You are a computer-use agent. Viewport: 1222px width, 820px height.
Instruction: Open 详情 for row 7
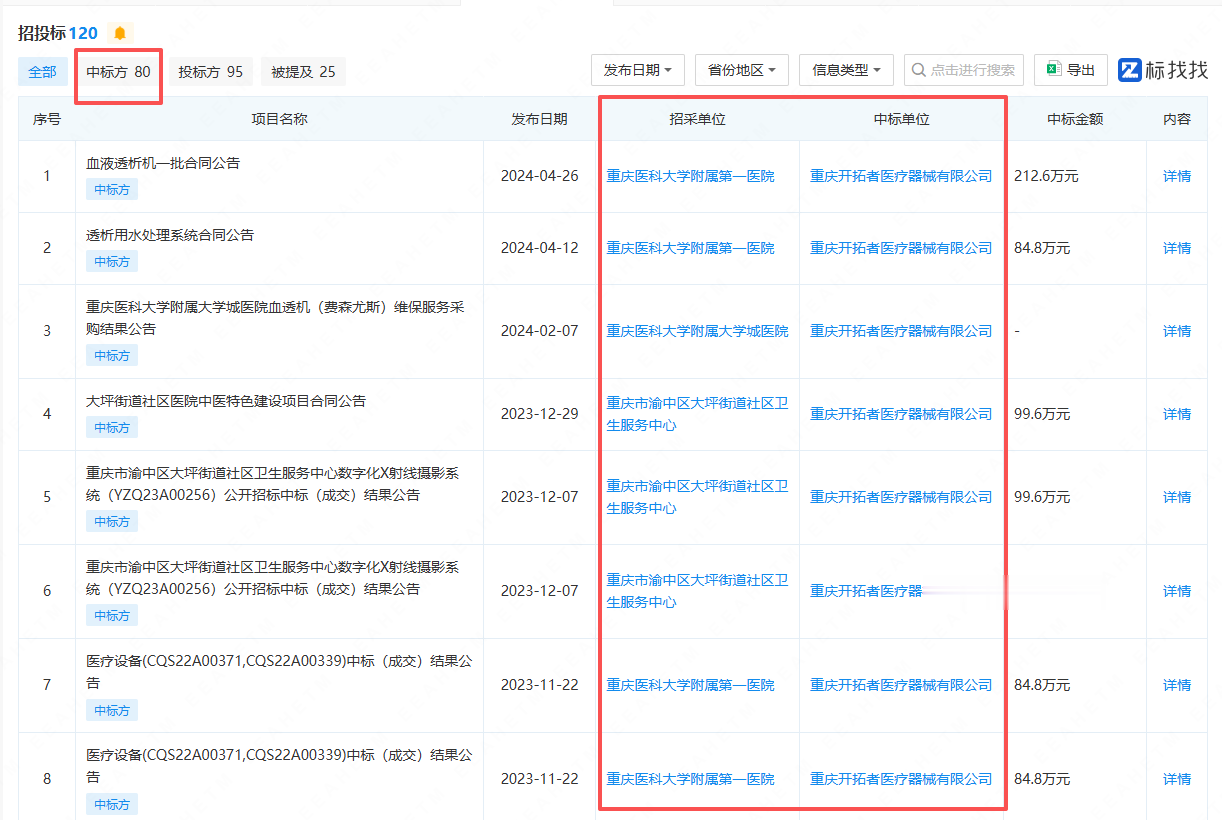[1177, 685]
